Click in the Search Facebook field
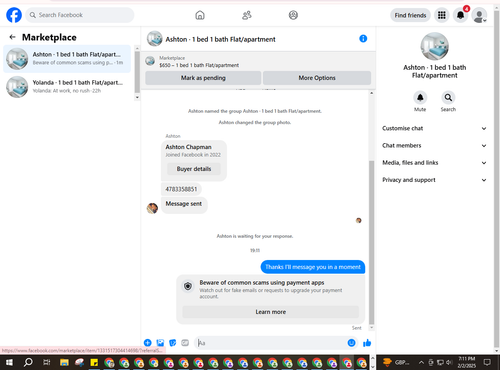Screen dimensions: 500x370 coord(80,15)
